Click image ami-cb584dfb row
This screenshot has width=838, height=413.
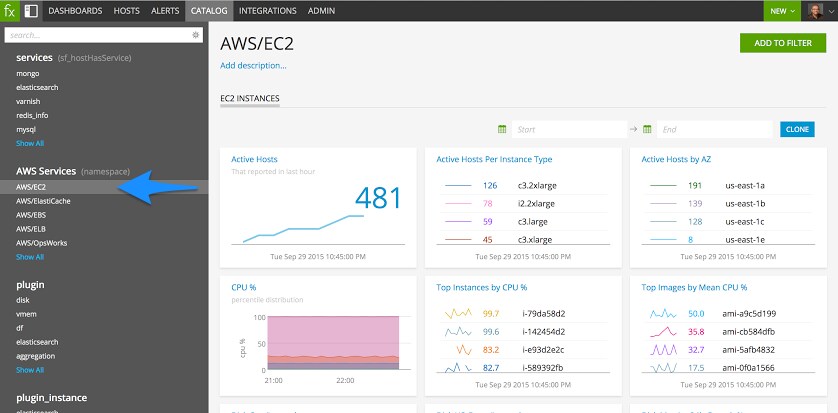(x=728, y=332)
